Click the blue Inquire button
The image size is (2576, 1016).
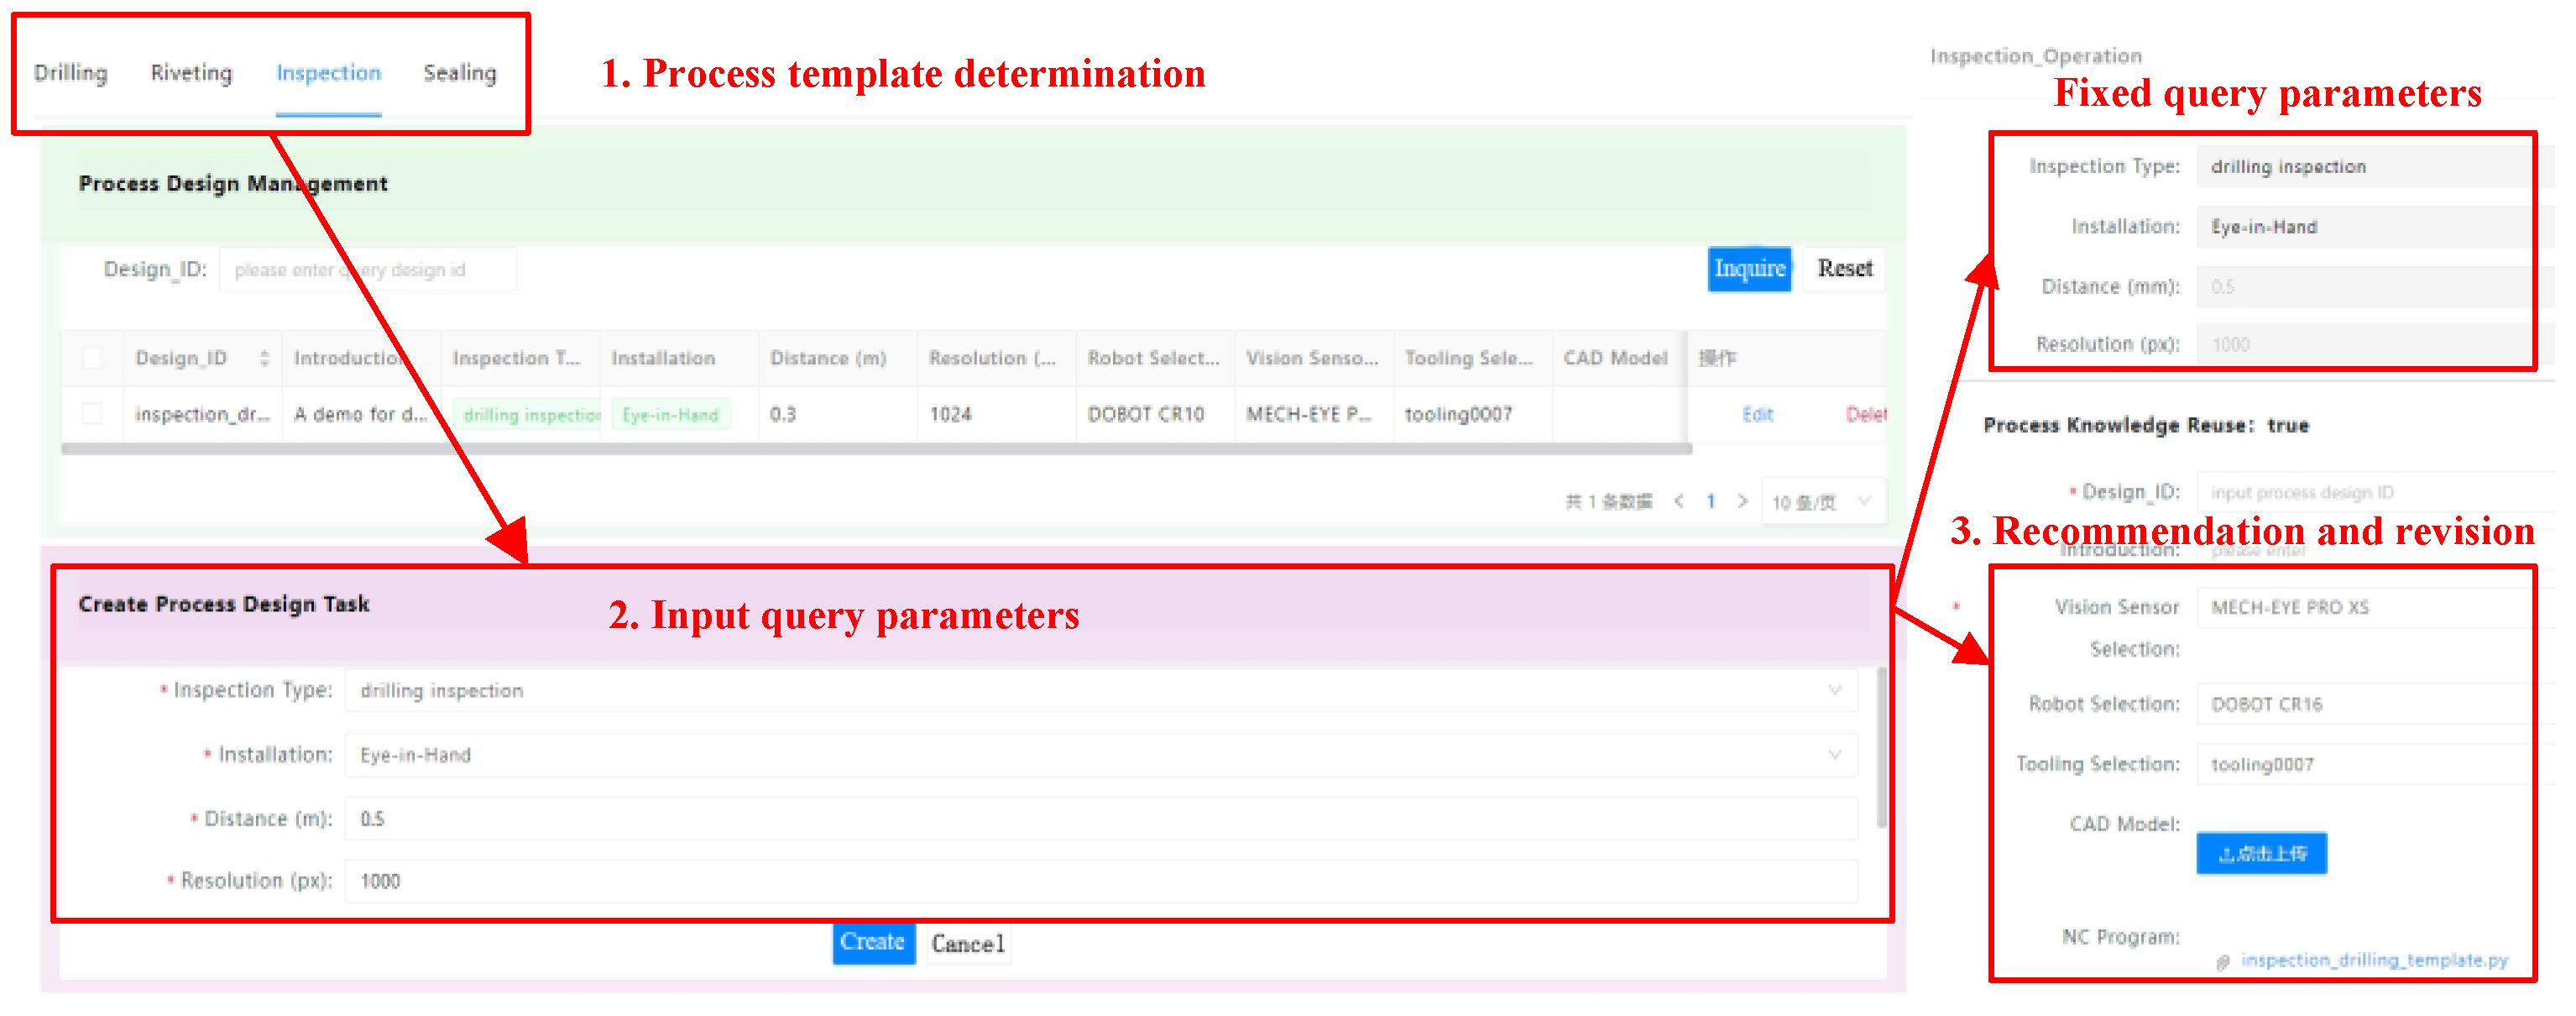point(1748,268)
